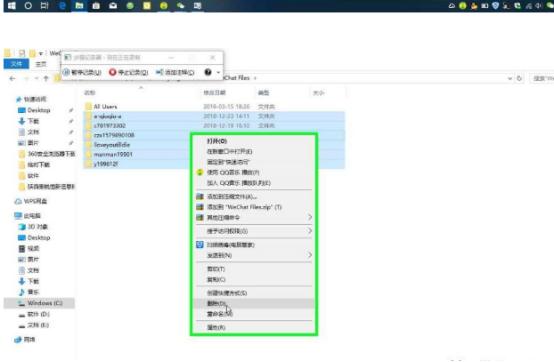Click the Cortana circle icon on taskbar
The height and width of the screenshot is (362, 554).
[28, 6]
